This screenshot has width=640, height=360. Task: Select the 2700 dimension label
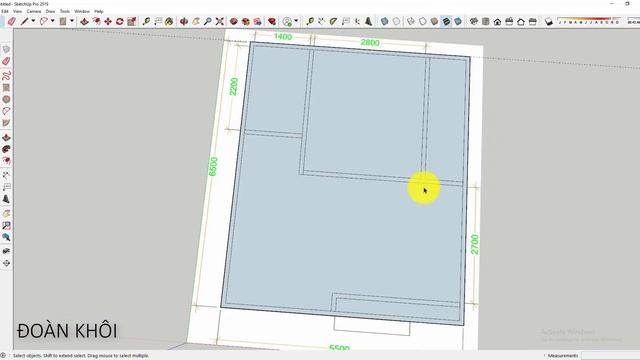(x=475, y=244)
